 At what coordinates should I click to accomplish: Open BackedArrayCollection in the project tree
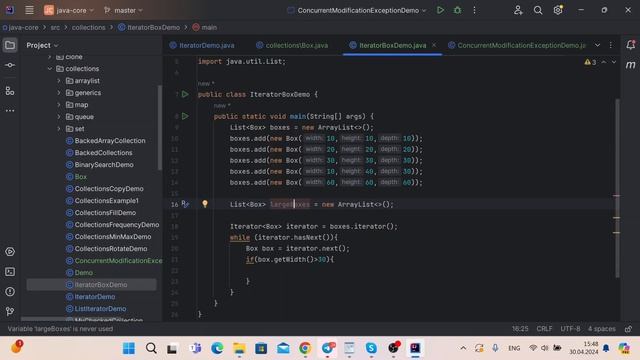pyautogui.click(x=105, y=141)
